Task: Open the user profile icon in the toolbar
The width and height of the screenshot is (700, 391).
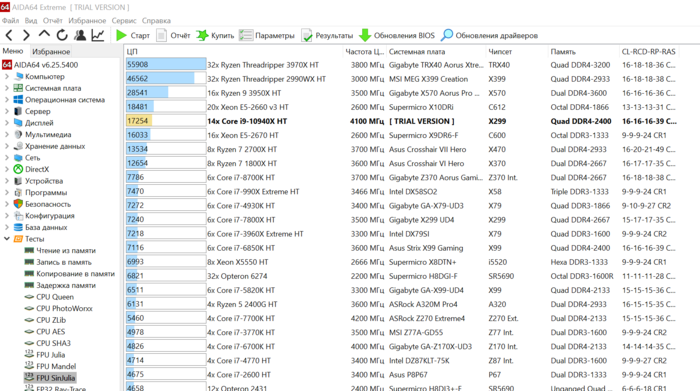Action: pyautogui.click(x=80, y=35)
